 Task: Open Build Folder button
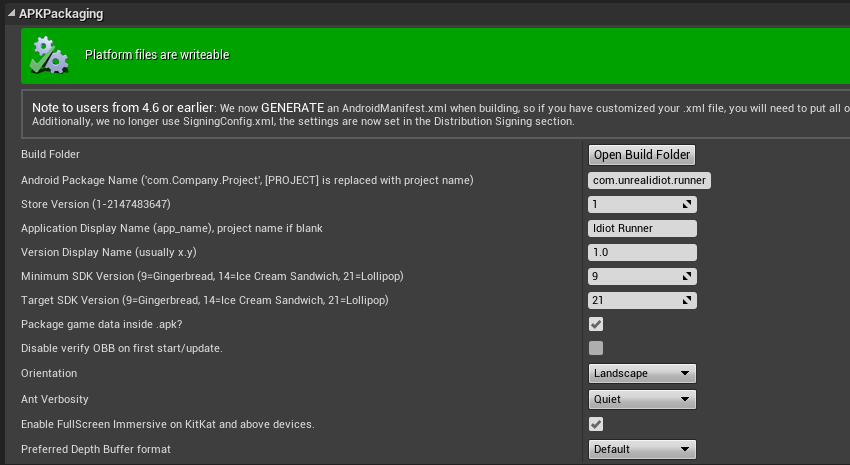coord(642,154)
